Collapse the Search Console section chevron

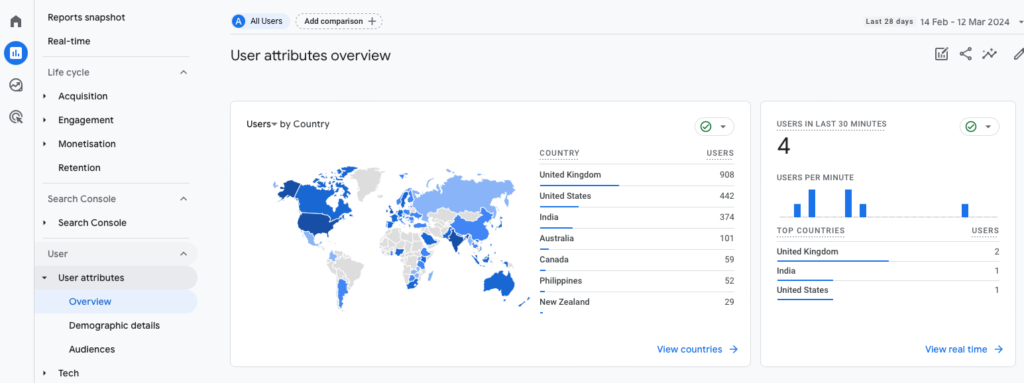point(184,199)
